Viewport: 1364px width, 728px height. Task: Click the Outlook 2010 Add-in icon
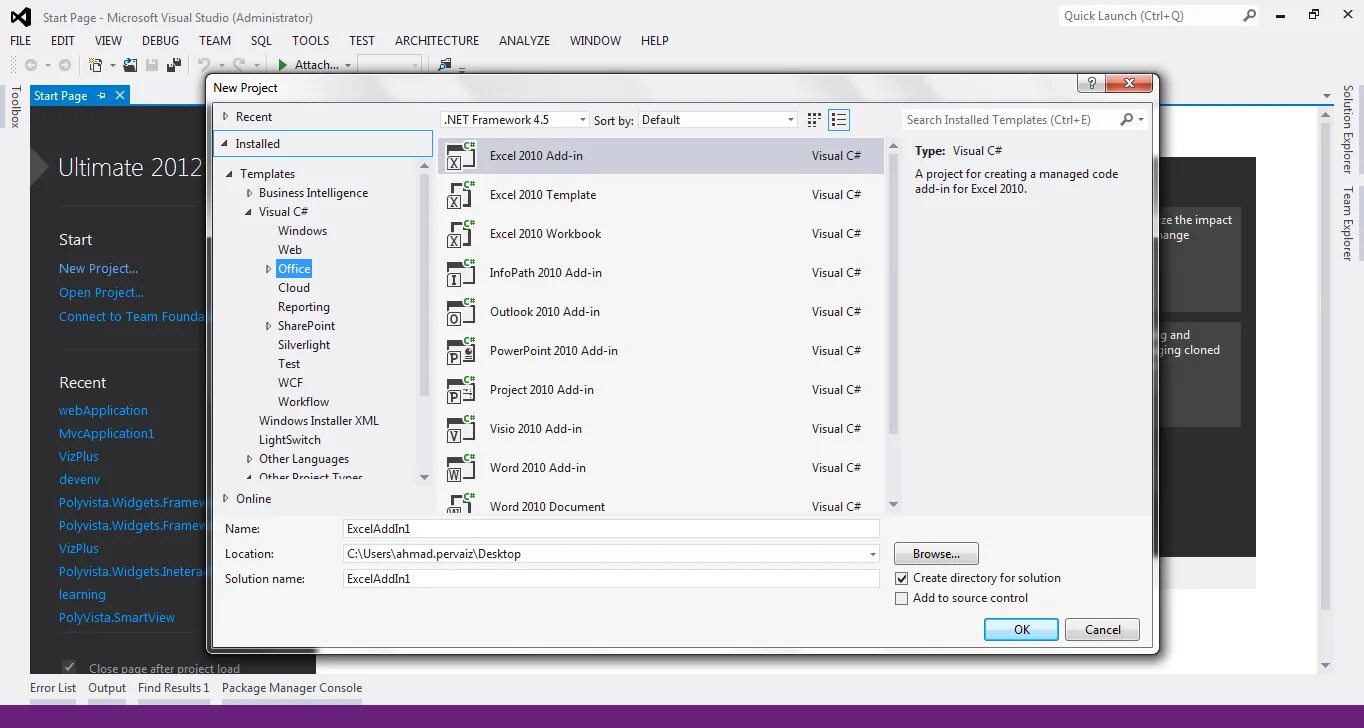[x=461, y=312]
